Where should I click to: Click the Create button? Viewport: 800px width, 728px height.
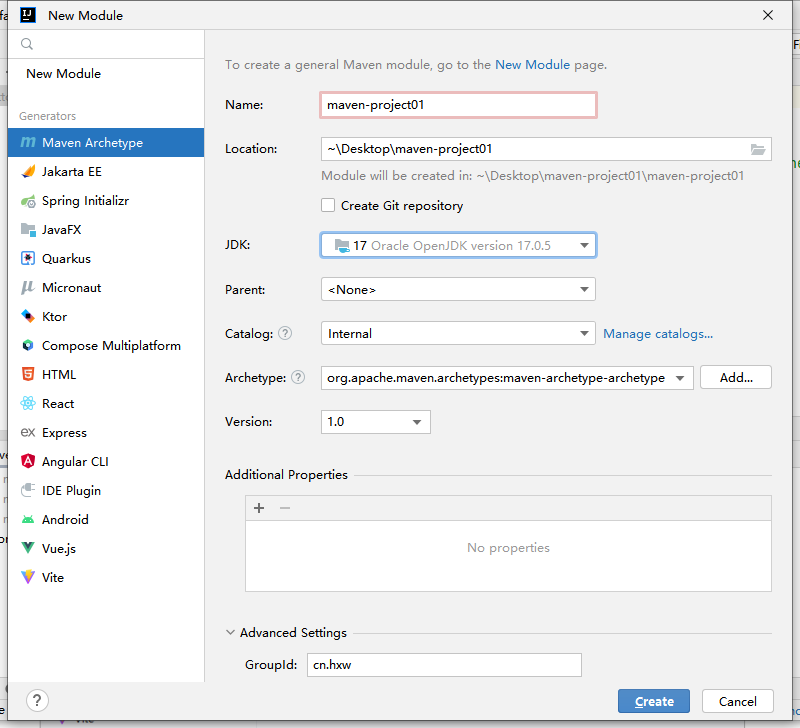[x=654, y=701]
